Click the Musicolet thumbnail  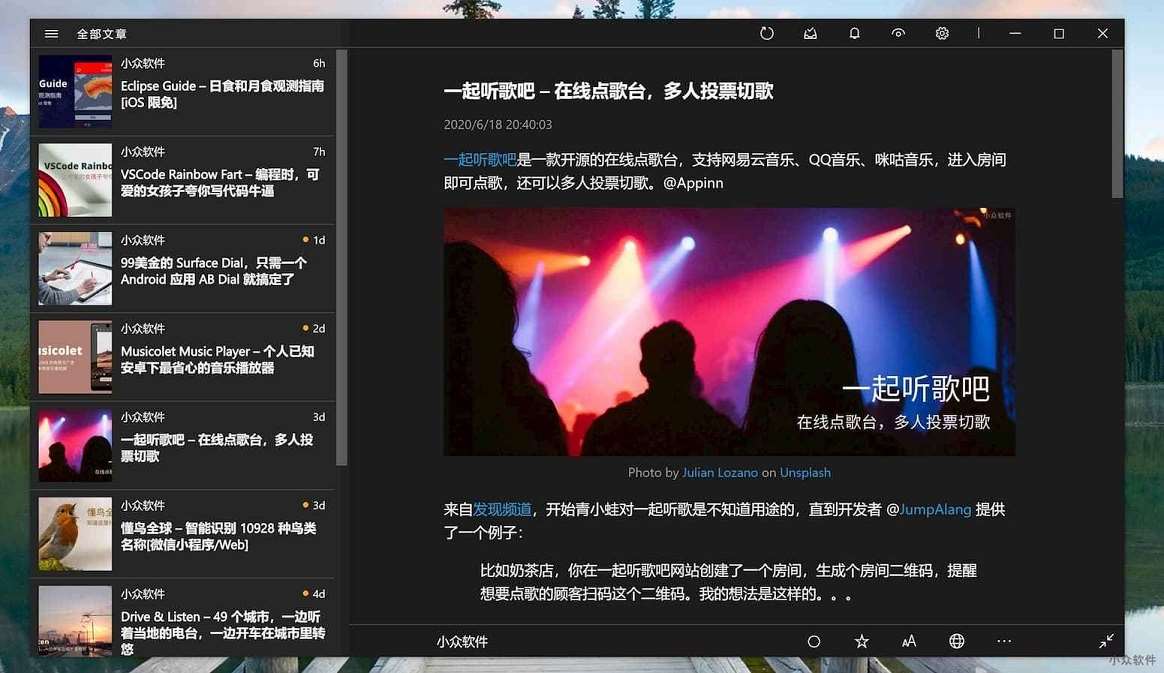(75, 356)
